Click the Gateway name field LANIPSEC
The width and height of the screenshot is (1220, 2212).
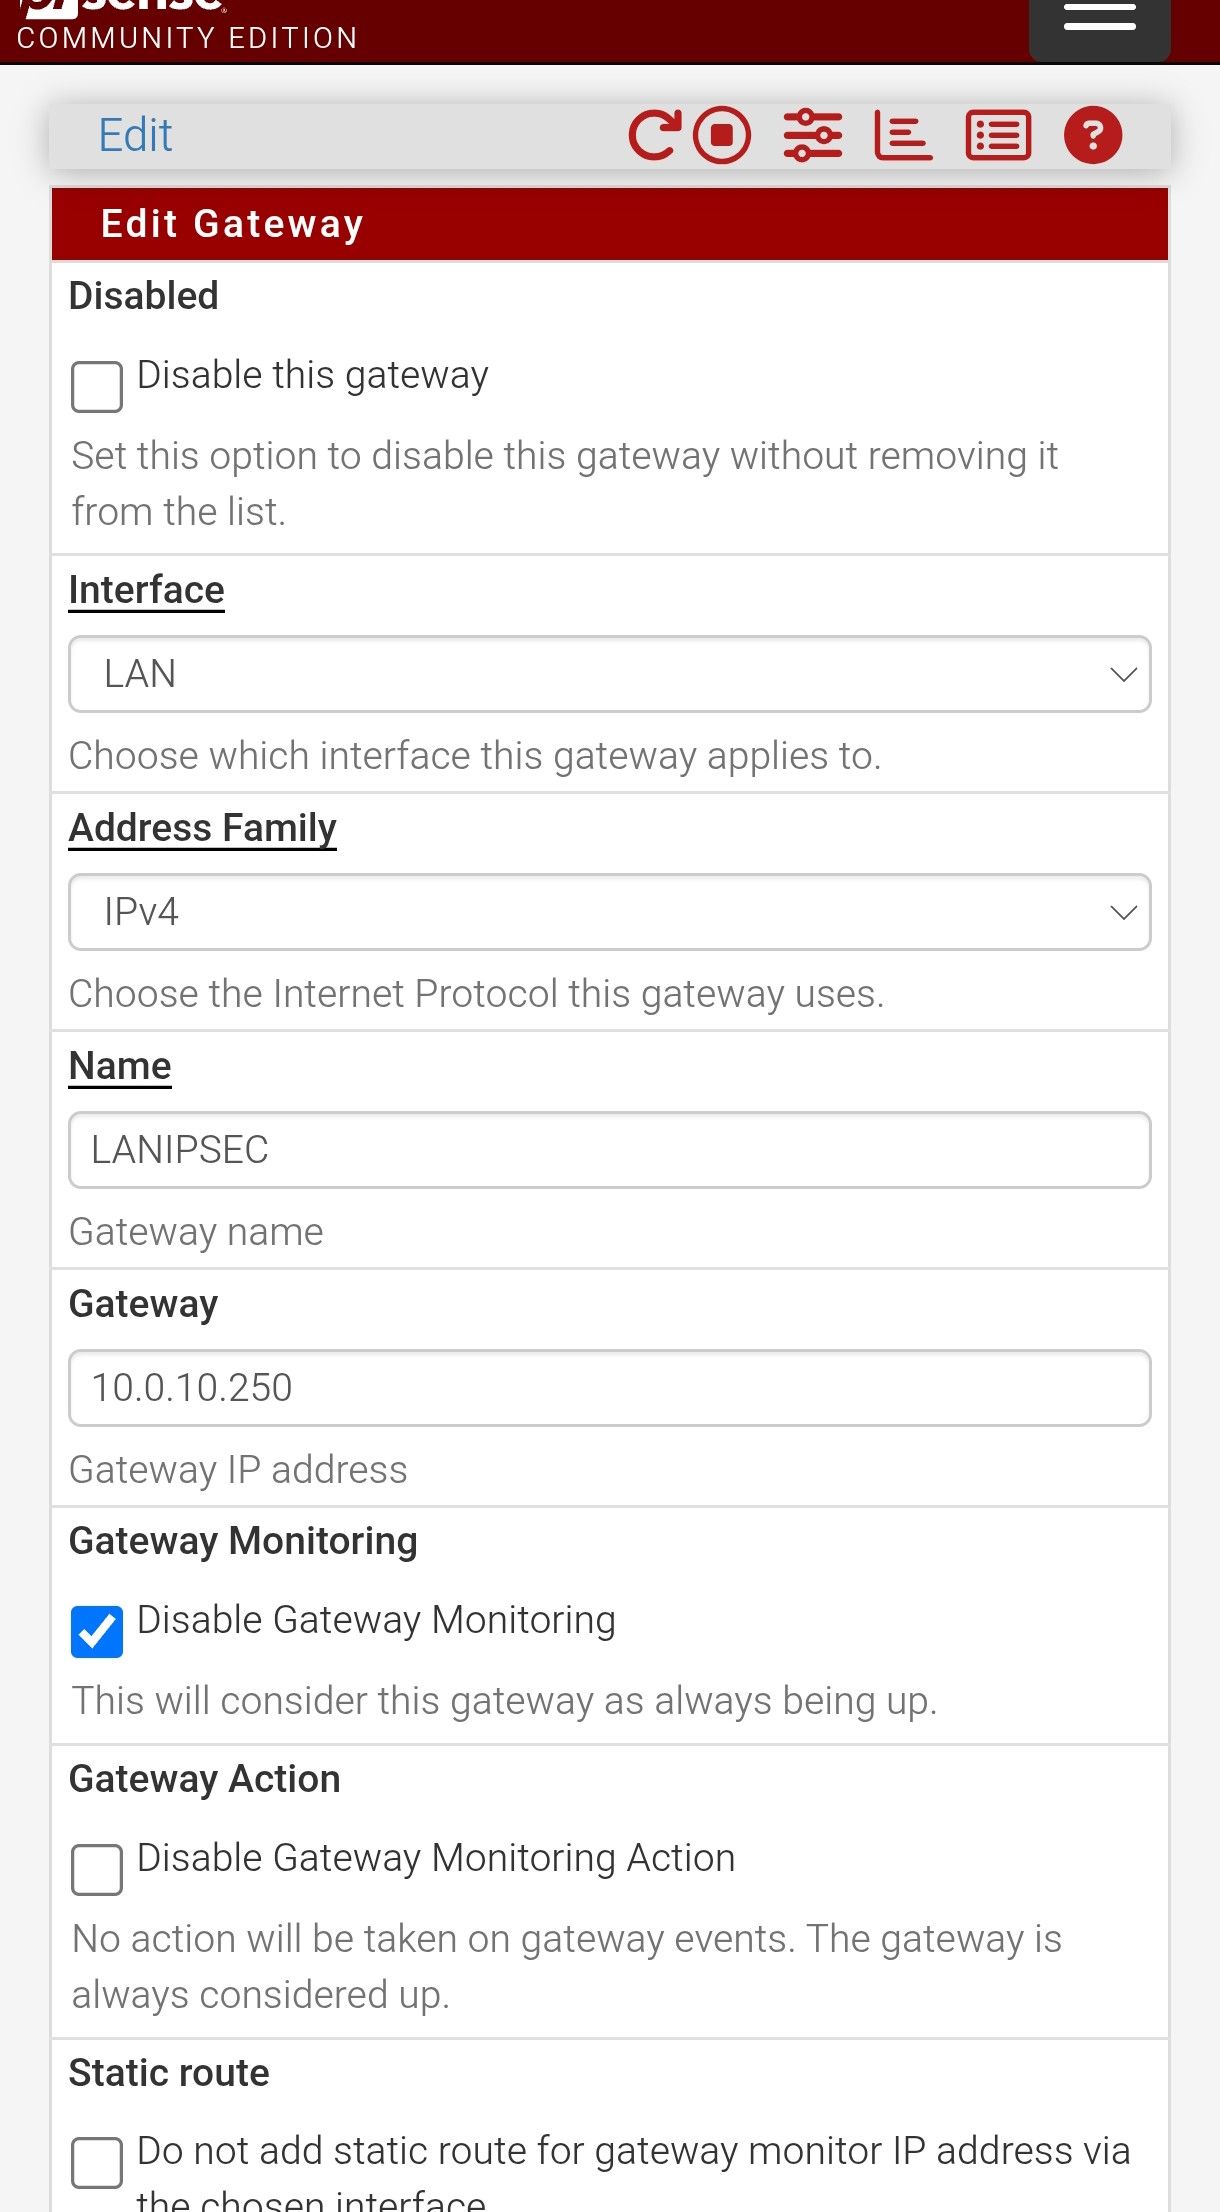609,1150
